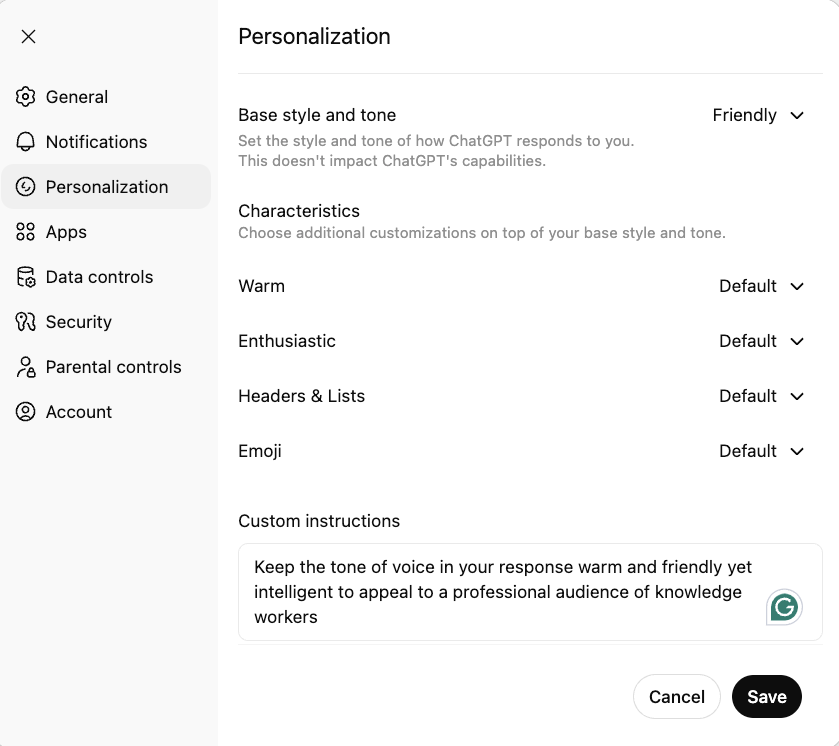The width and height of the screenshot is (839, 746).
Task: Go to the Security settings tab
Action: 78,322
